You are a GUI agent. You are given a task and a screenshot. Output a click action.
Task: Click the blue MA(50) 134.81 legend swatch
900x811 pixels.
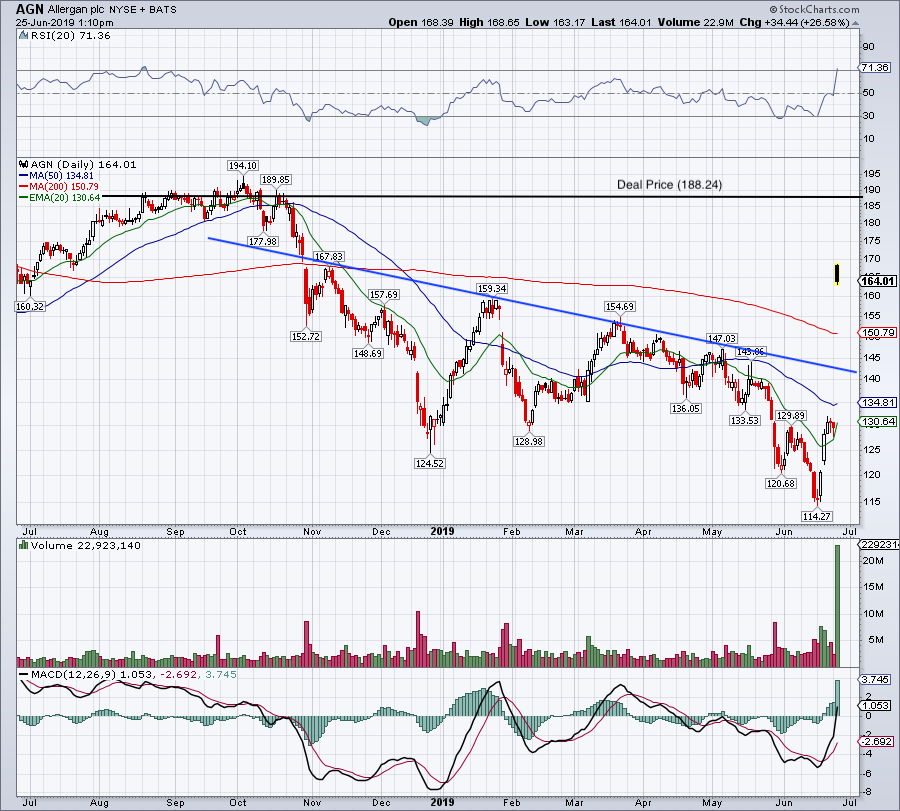tap(24, 176)
